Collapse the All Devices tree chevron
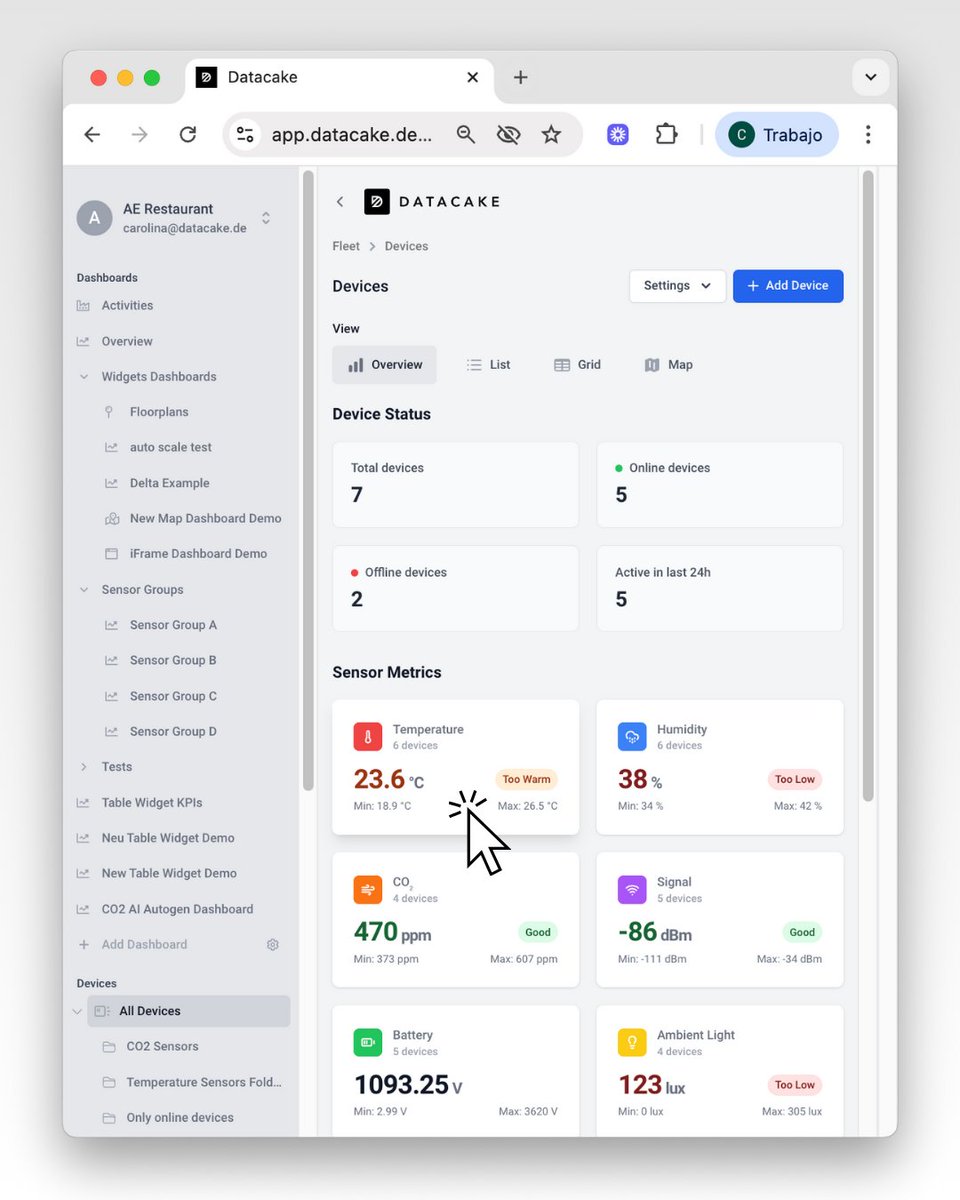 click(77, 1011)
